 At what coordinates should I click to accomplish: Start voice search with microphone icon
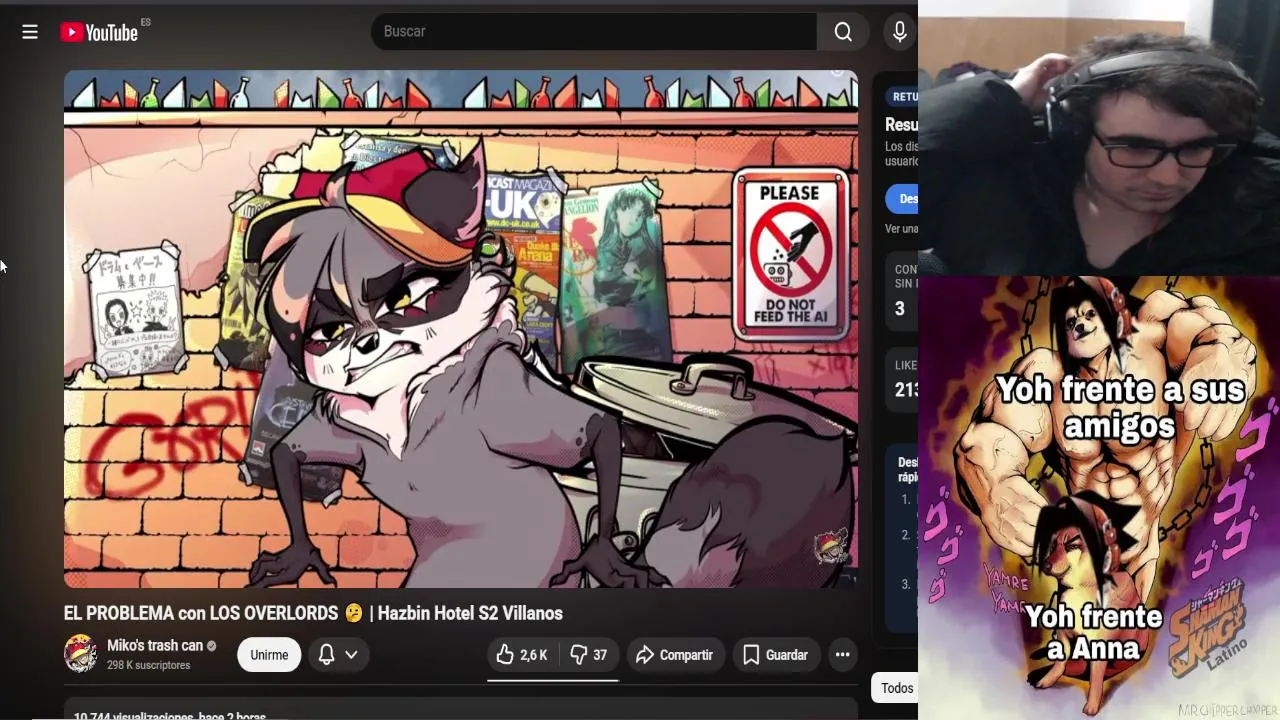[900, 32]
